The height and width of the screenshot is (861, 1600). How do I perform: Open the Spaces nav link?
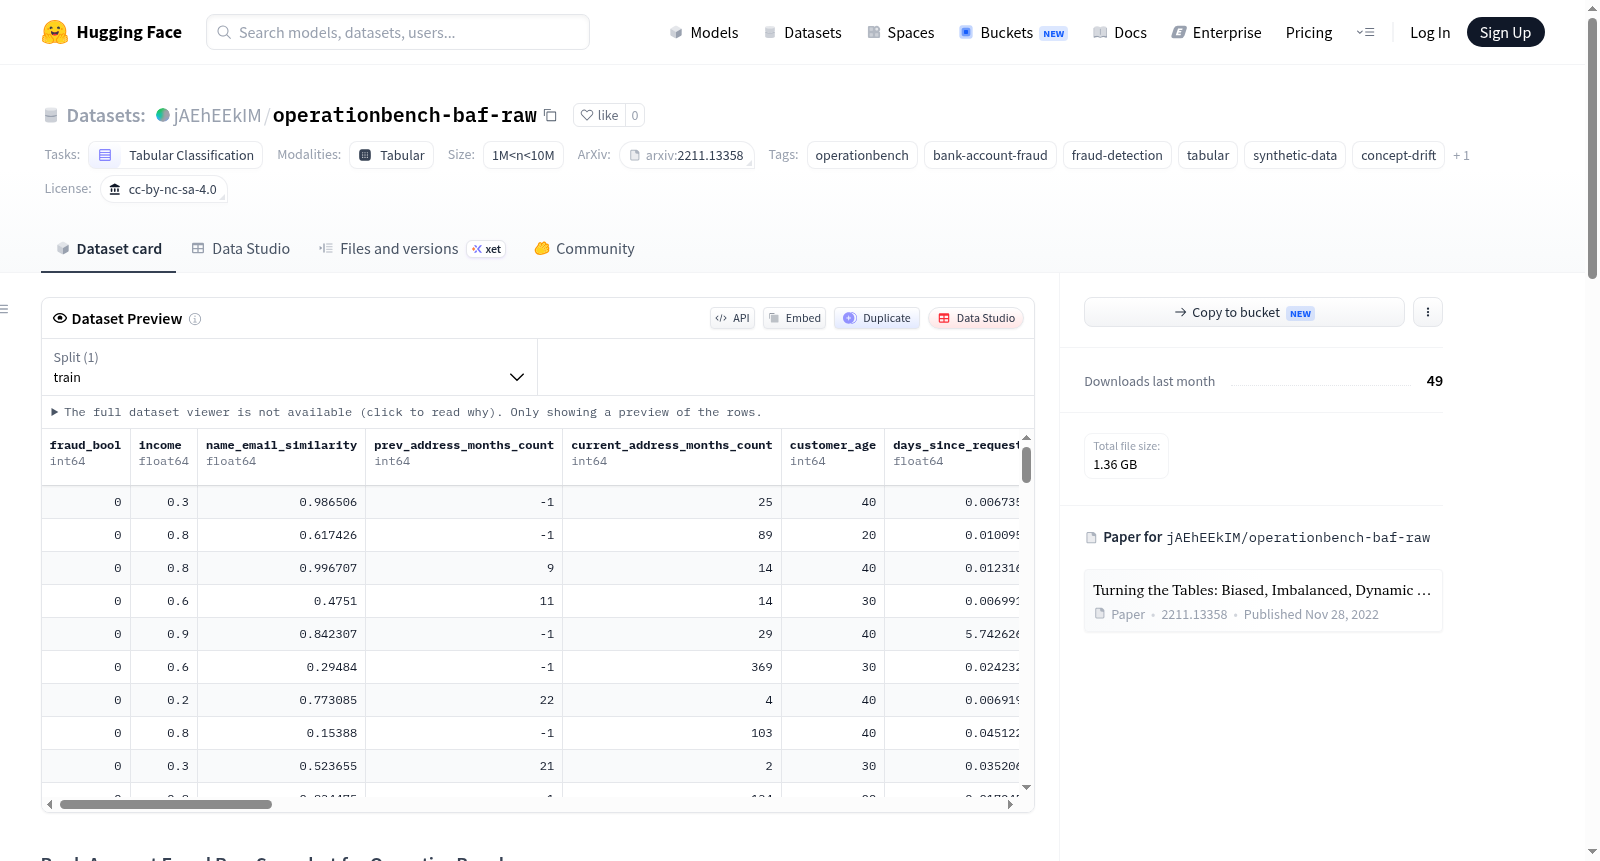coord(901,32)
